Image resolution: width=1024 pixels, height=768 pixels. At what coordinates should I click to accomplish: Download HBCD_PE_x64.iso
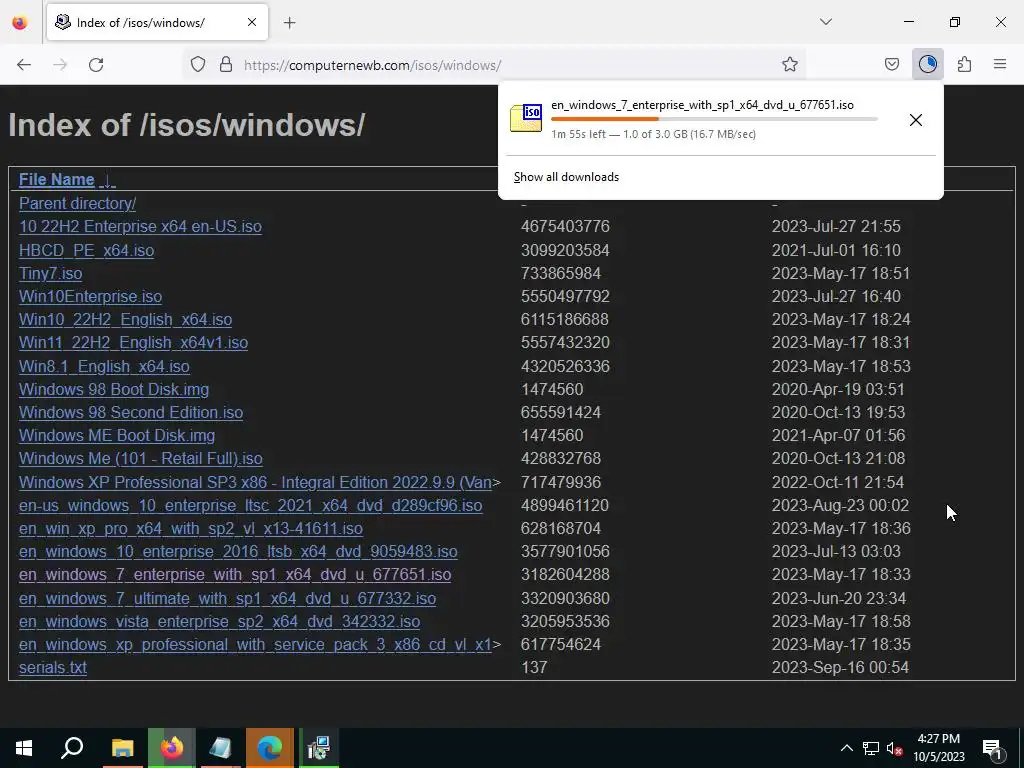[86, 250]
